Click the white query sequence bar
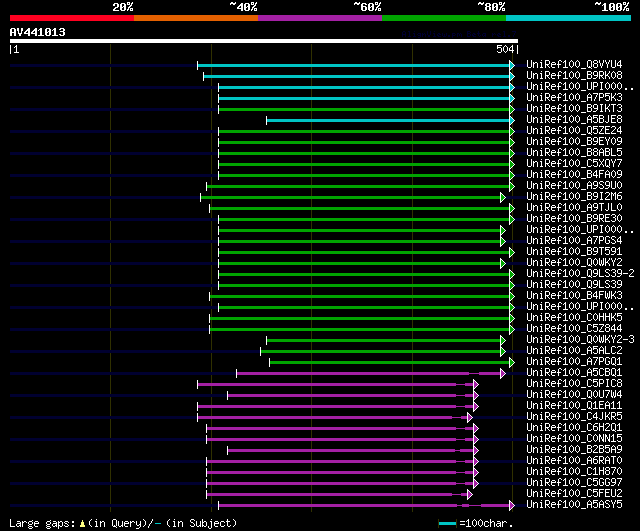This screenshot has height=531, width=640. click(x=264, y=41)
